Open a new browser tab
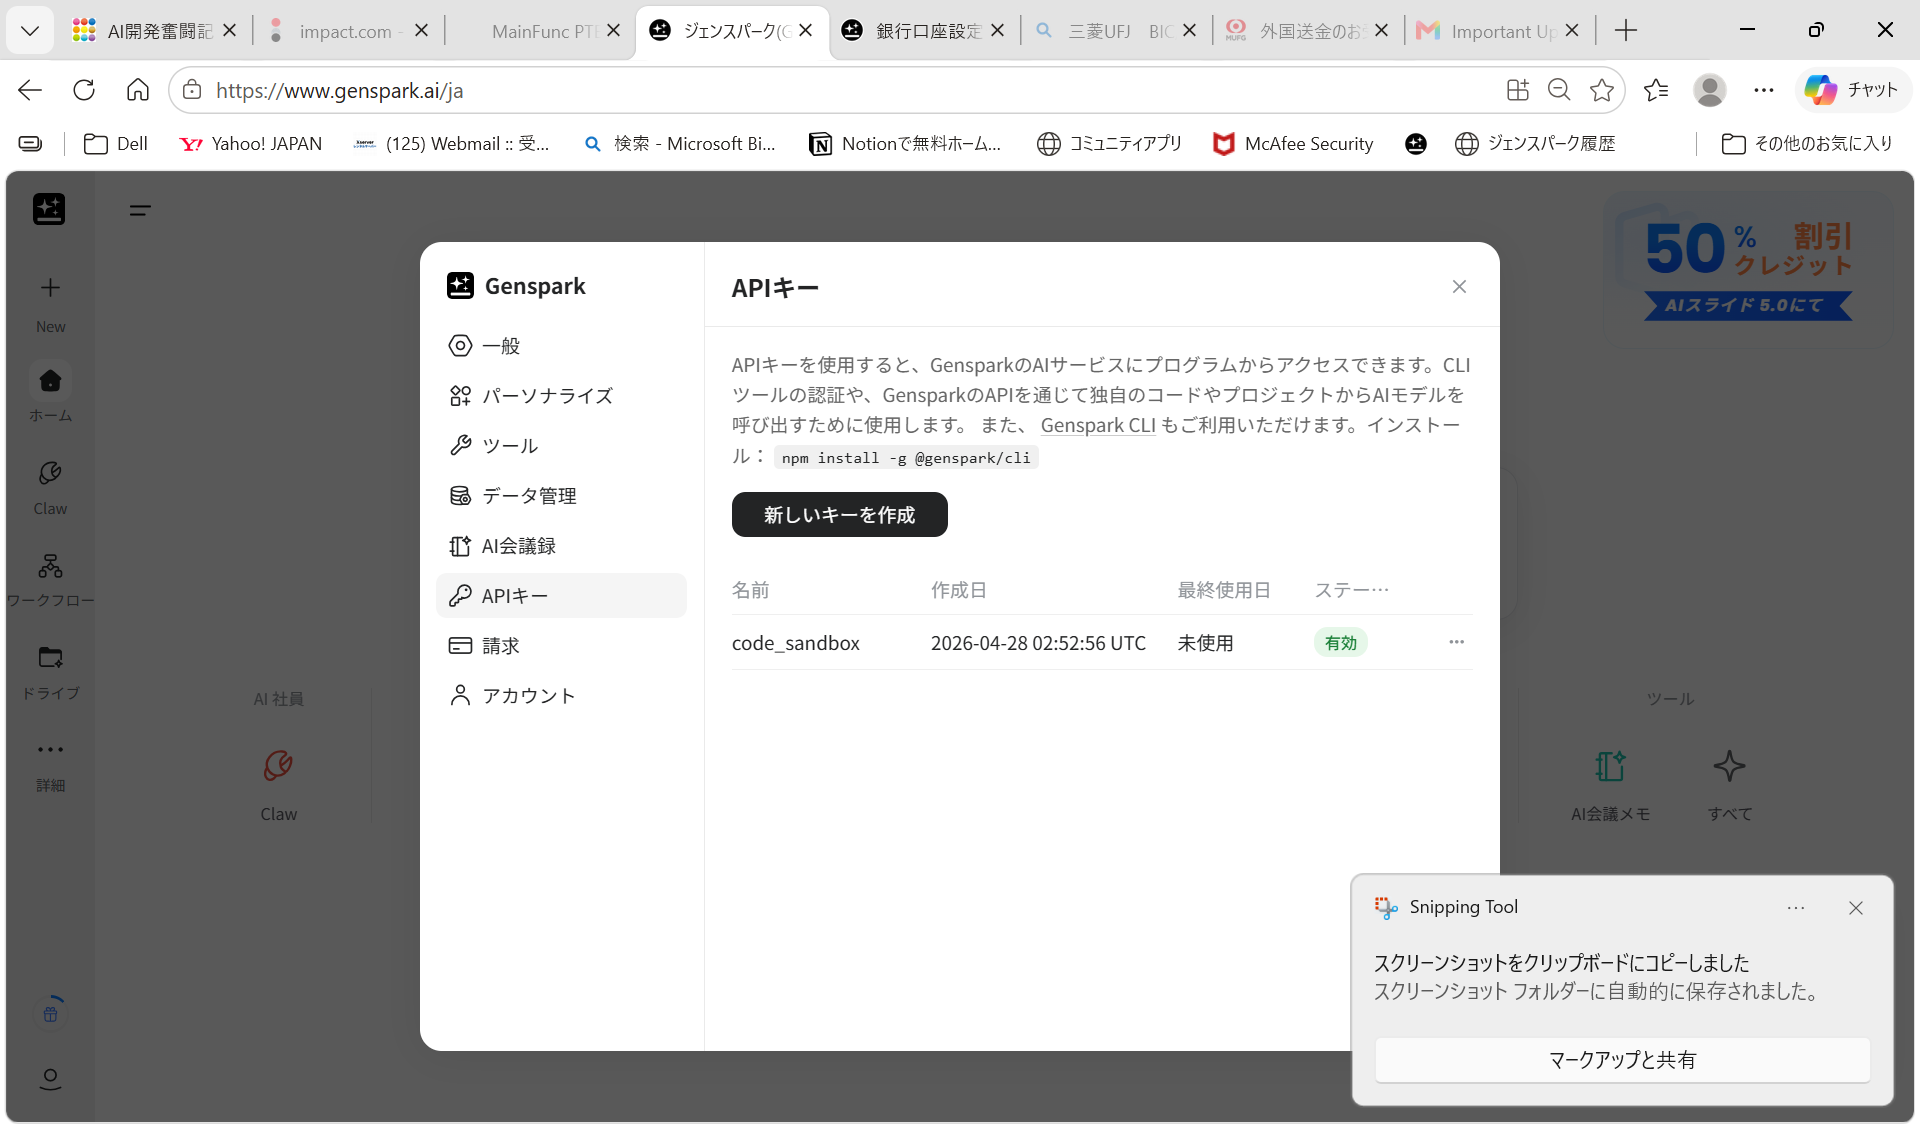 click(1626, 31)
